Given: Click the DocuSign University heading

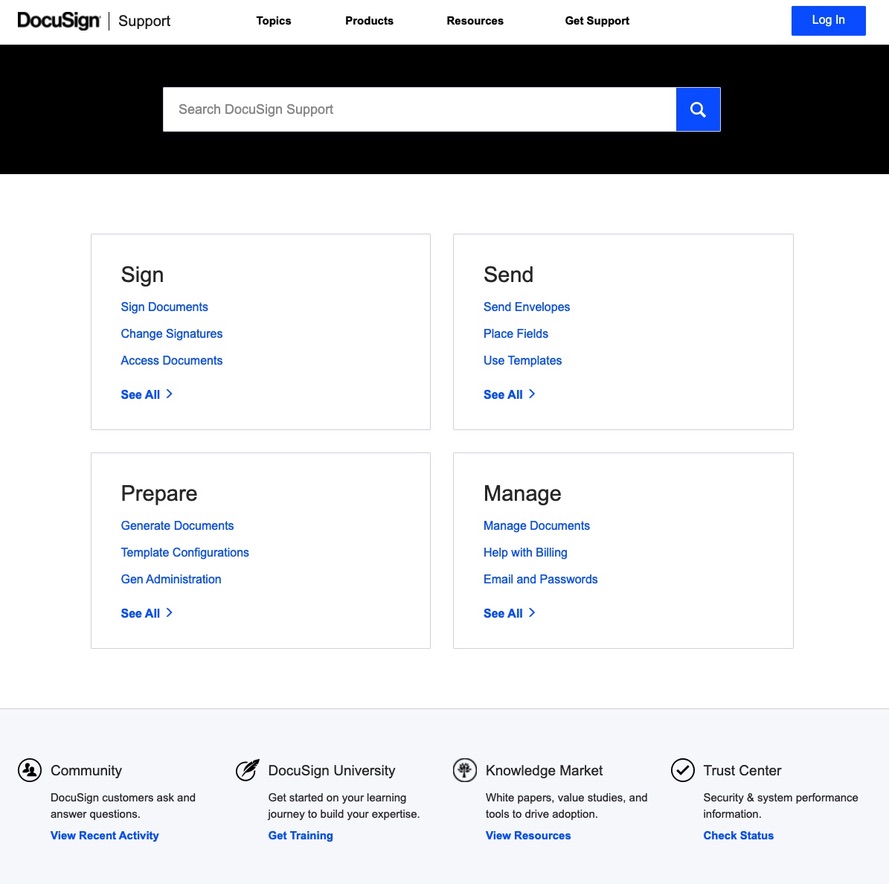Looking at the screenshot, I should click(332, 770).
